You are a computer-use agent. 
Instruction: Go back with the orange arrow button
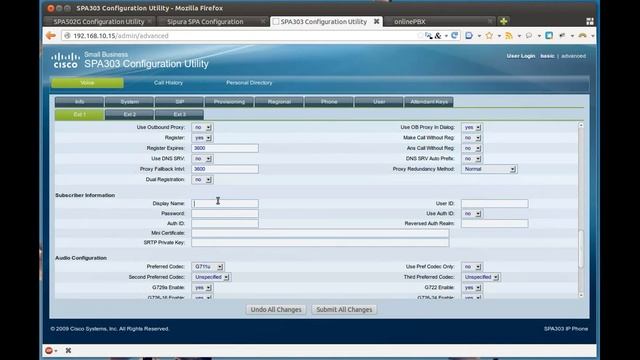[x=51, y=36]
